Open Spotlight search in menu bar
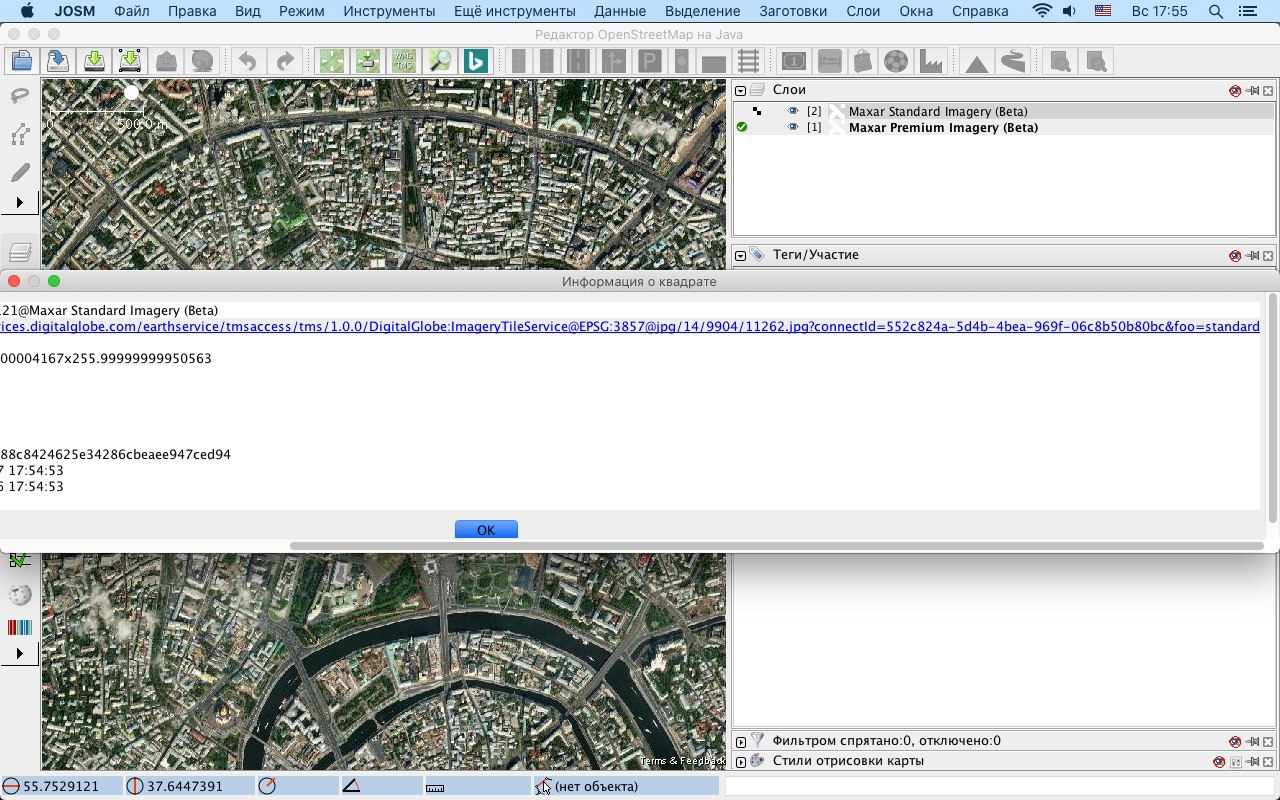The width and height of the screenshot is (1280, 800). click(1215, 12)
